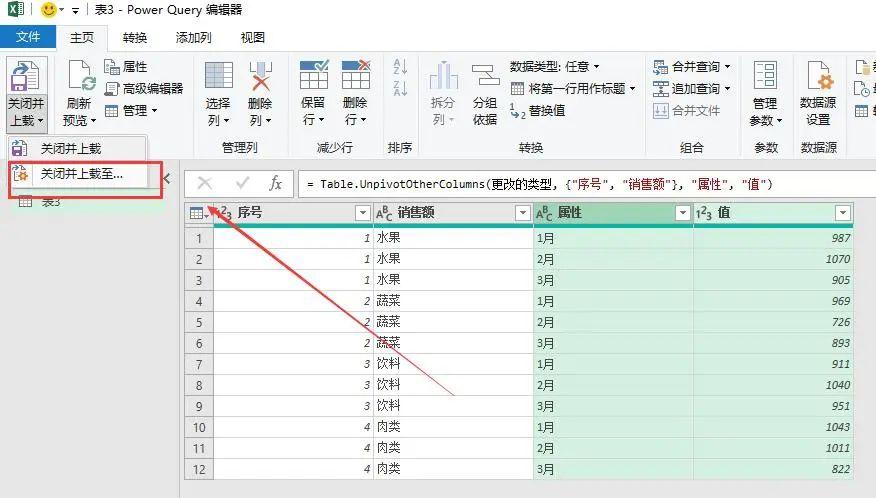Click the Keep Rows (保留行) icon

[313, 77]
